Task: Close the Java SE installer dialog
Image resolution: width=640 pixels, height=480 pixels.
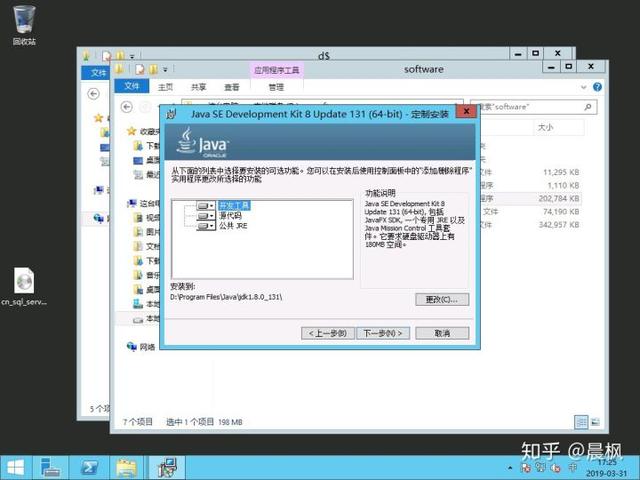Action: click(466, 111)
